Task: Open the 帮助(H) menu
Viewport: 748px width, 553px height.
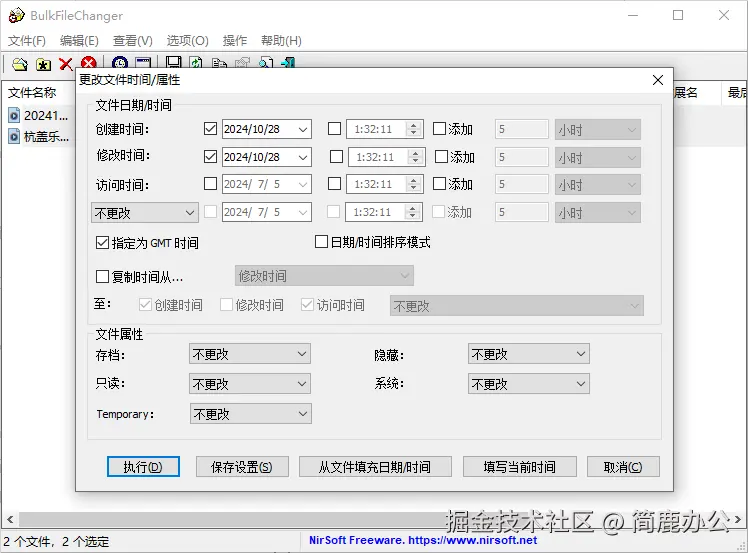Action: click(x=281, y=41)
